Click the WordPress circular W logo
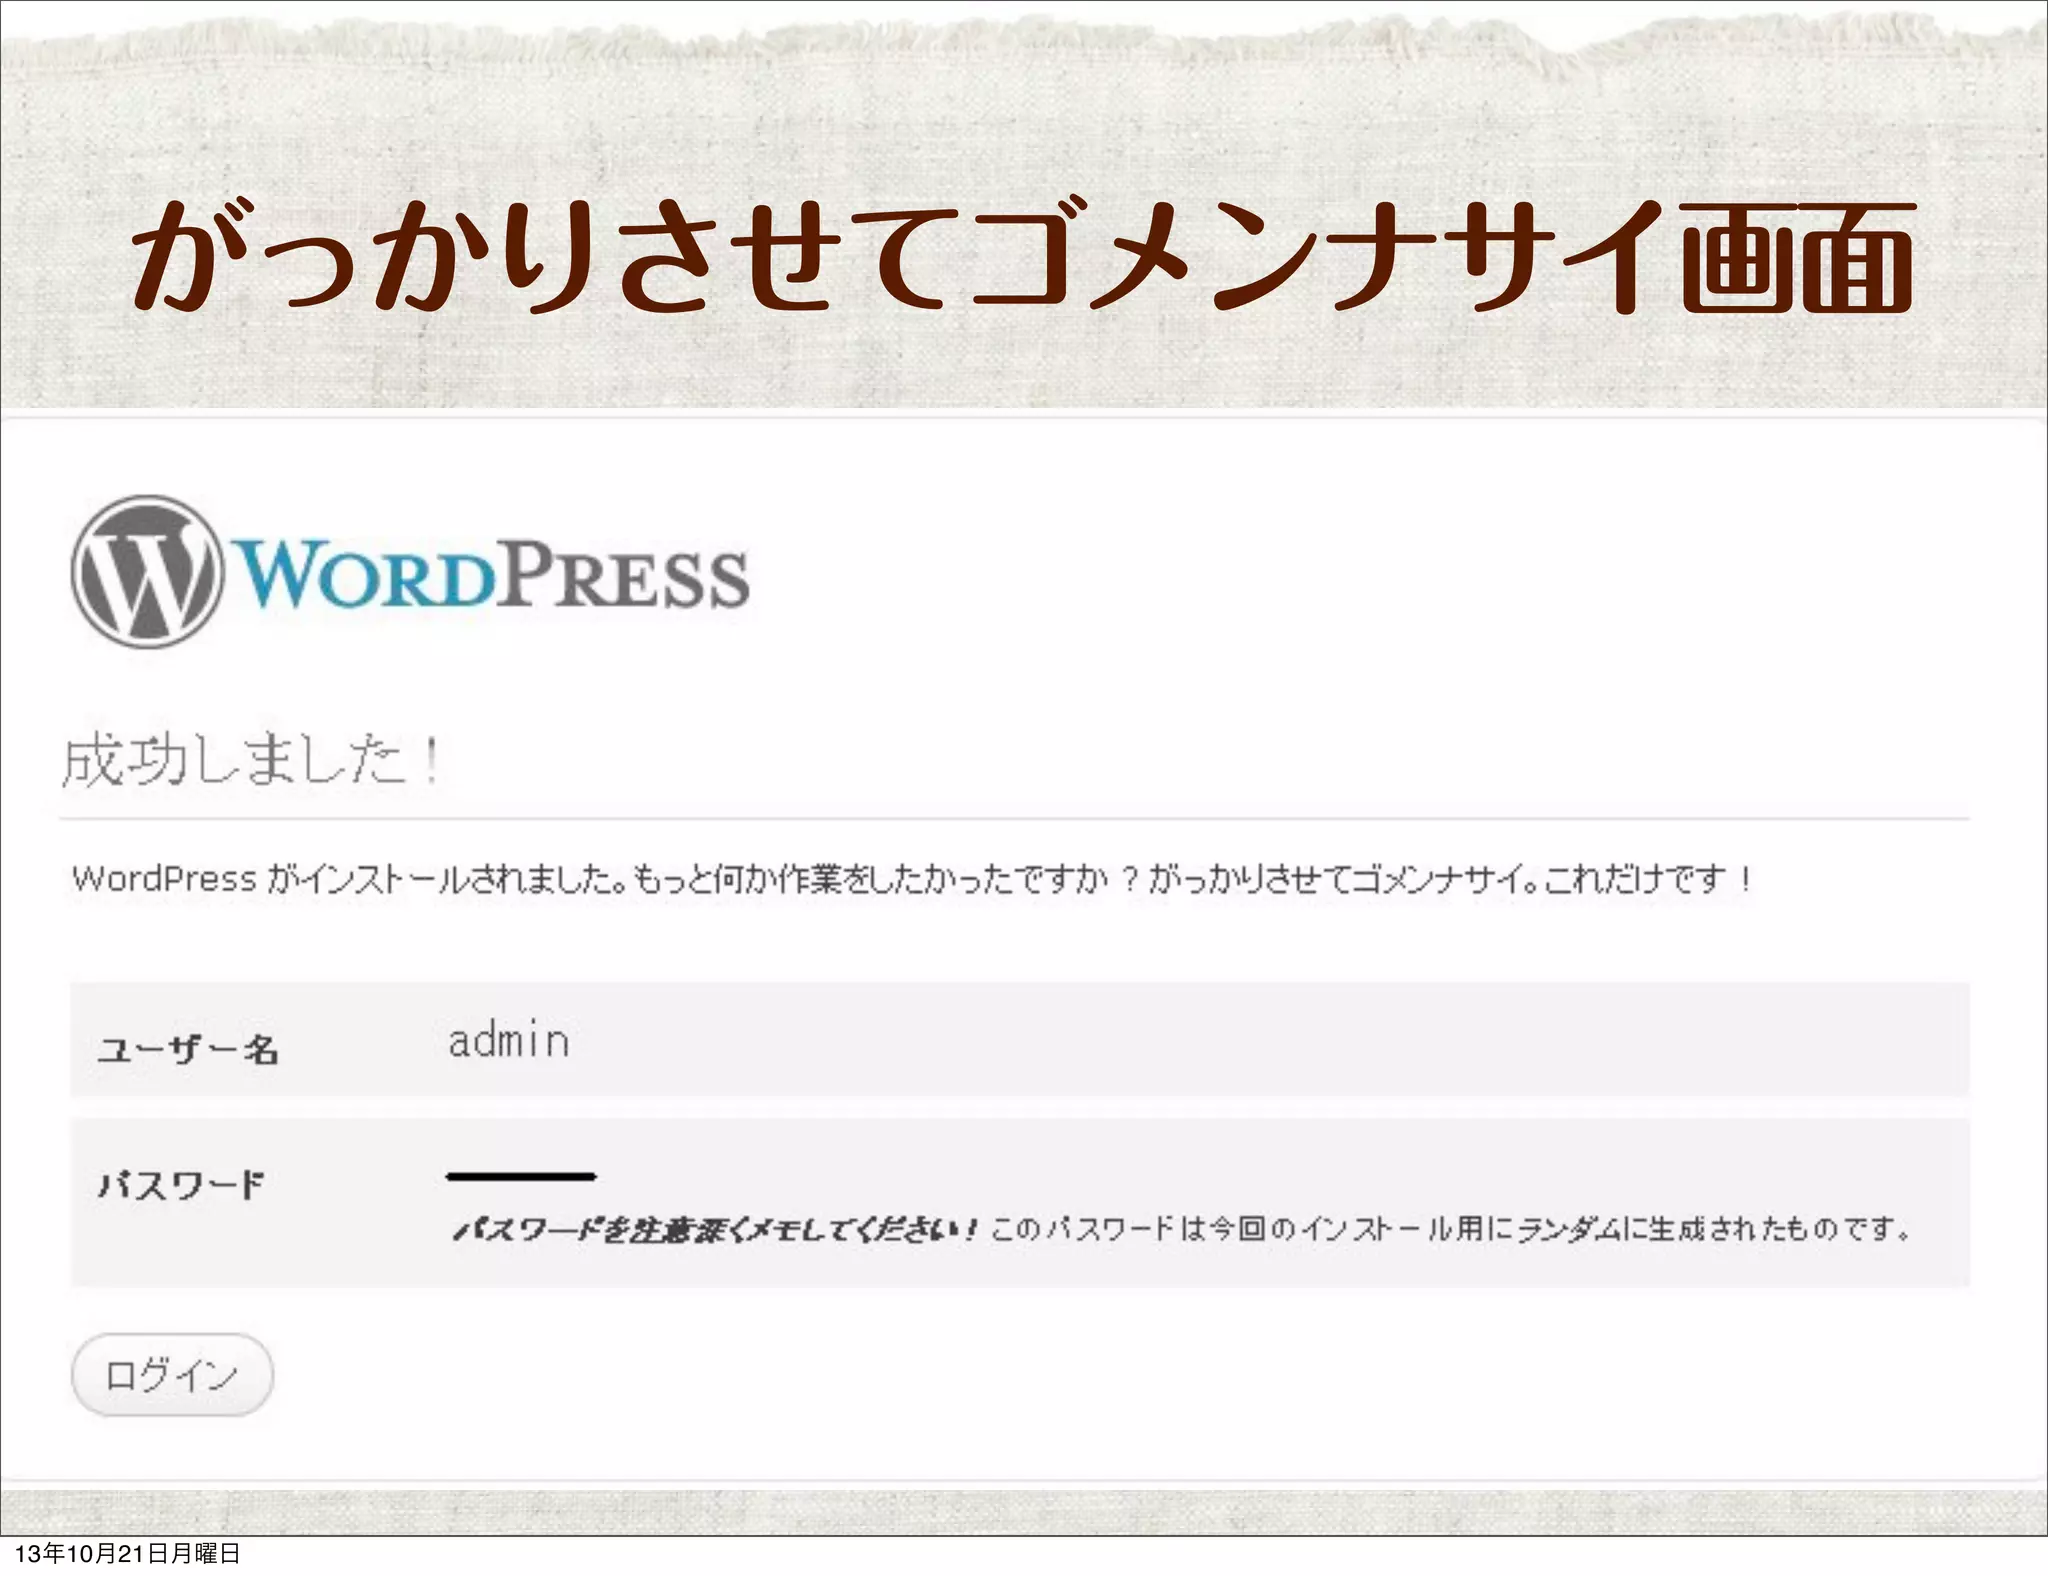Image resolution: width=2048 pixels, height=1576 pixels. tap(146, 571)
